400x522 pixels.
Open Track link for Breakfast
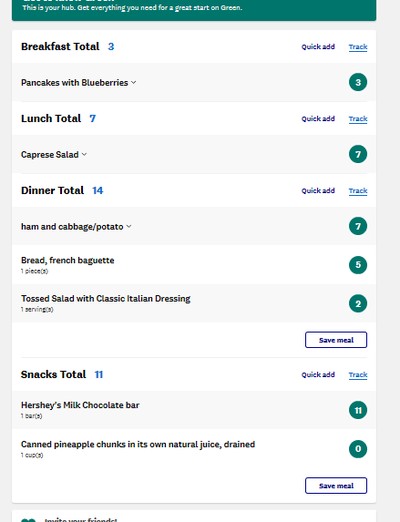[x=358, y=47]
